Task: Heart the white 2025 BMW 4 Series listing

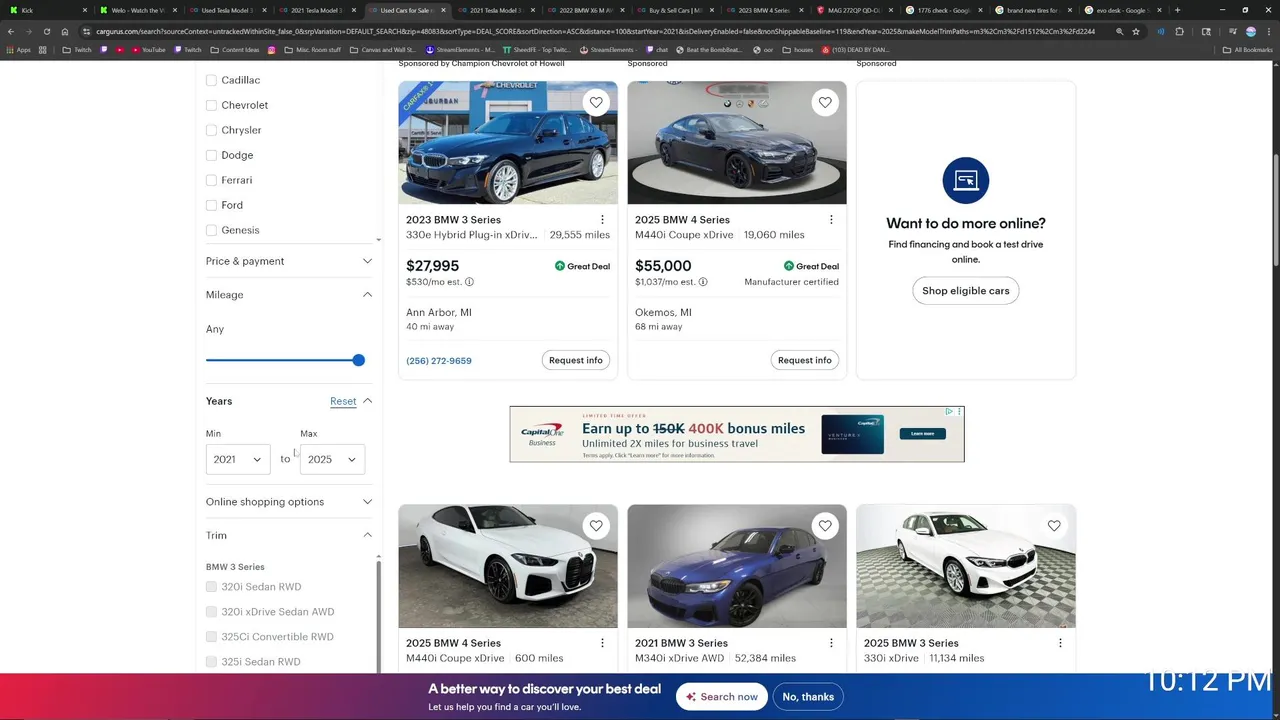Action: coord(596,525)
